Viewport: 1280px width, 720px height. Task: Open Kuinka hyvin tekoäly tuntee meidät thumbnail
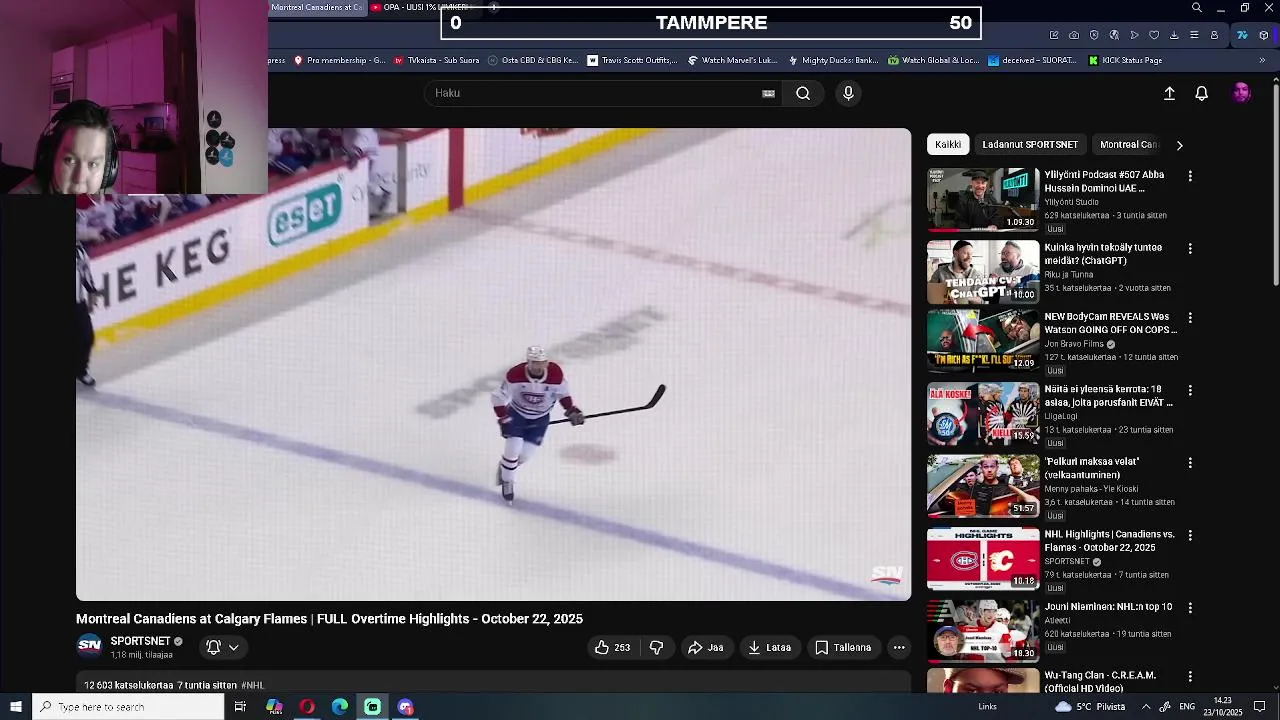pyautogui.click(x=983, y=272)
